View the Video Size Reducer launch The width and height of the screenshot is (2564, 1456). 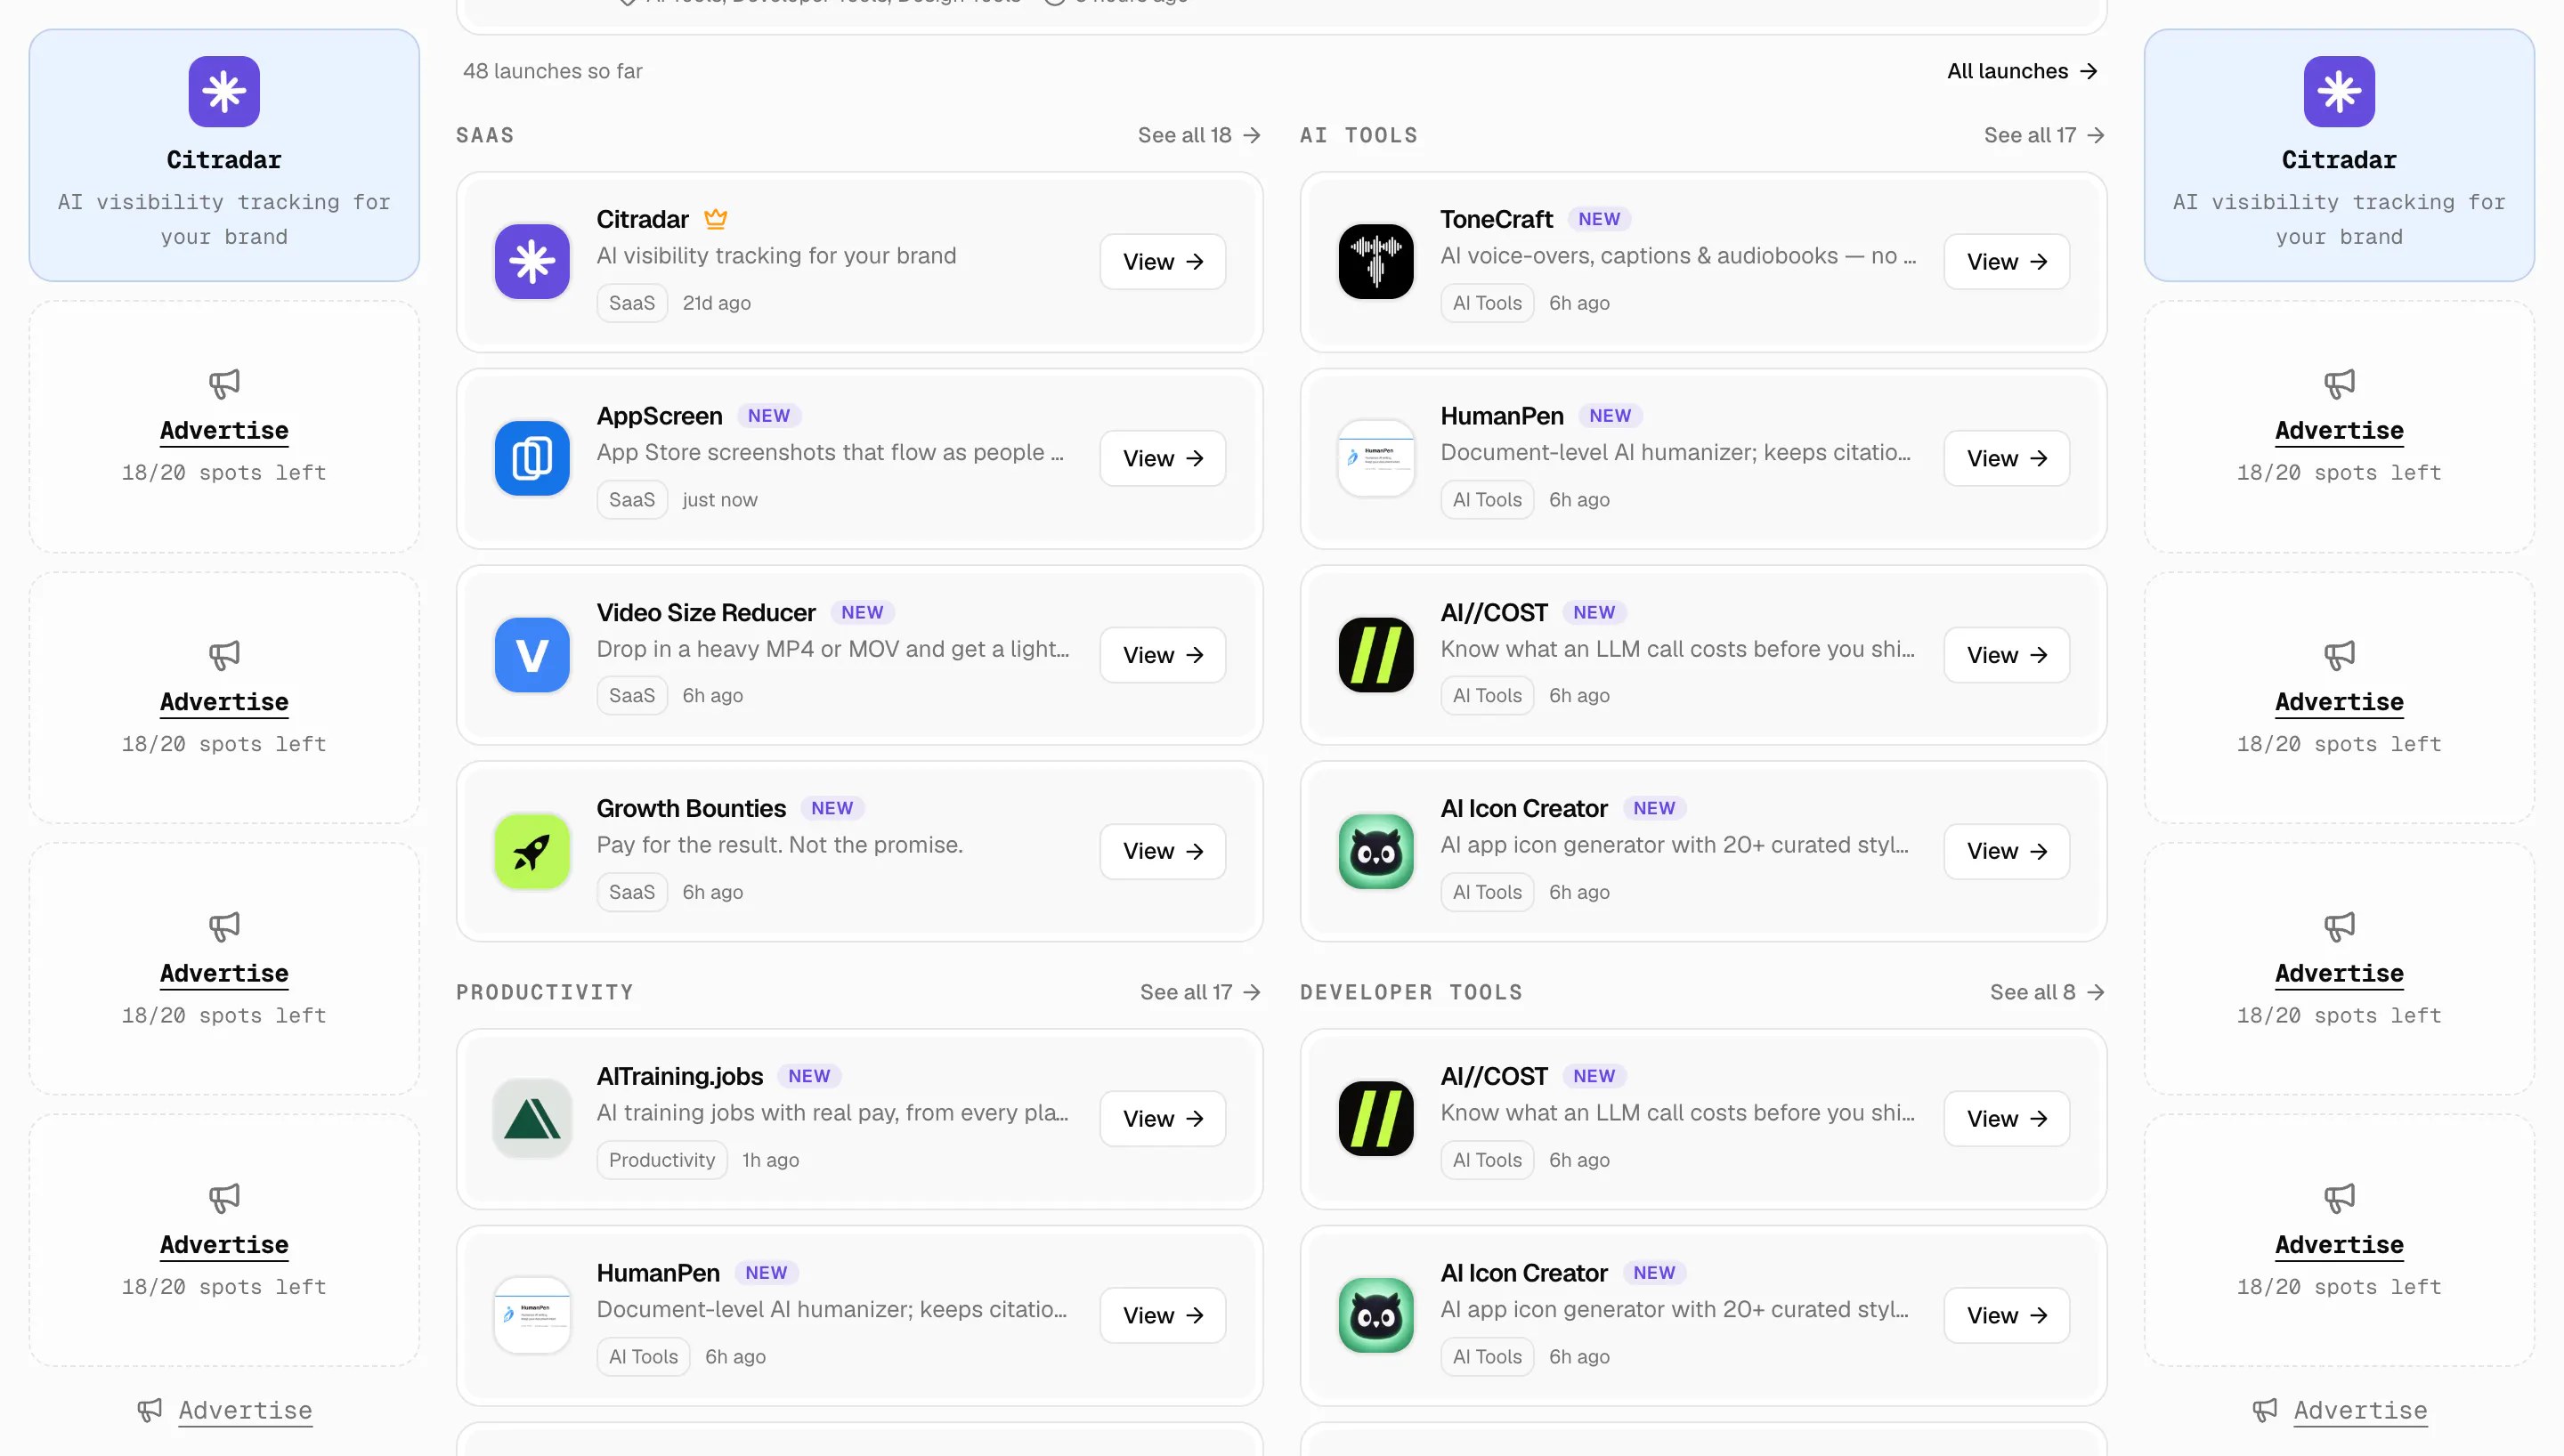tap(1163, 655)
